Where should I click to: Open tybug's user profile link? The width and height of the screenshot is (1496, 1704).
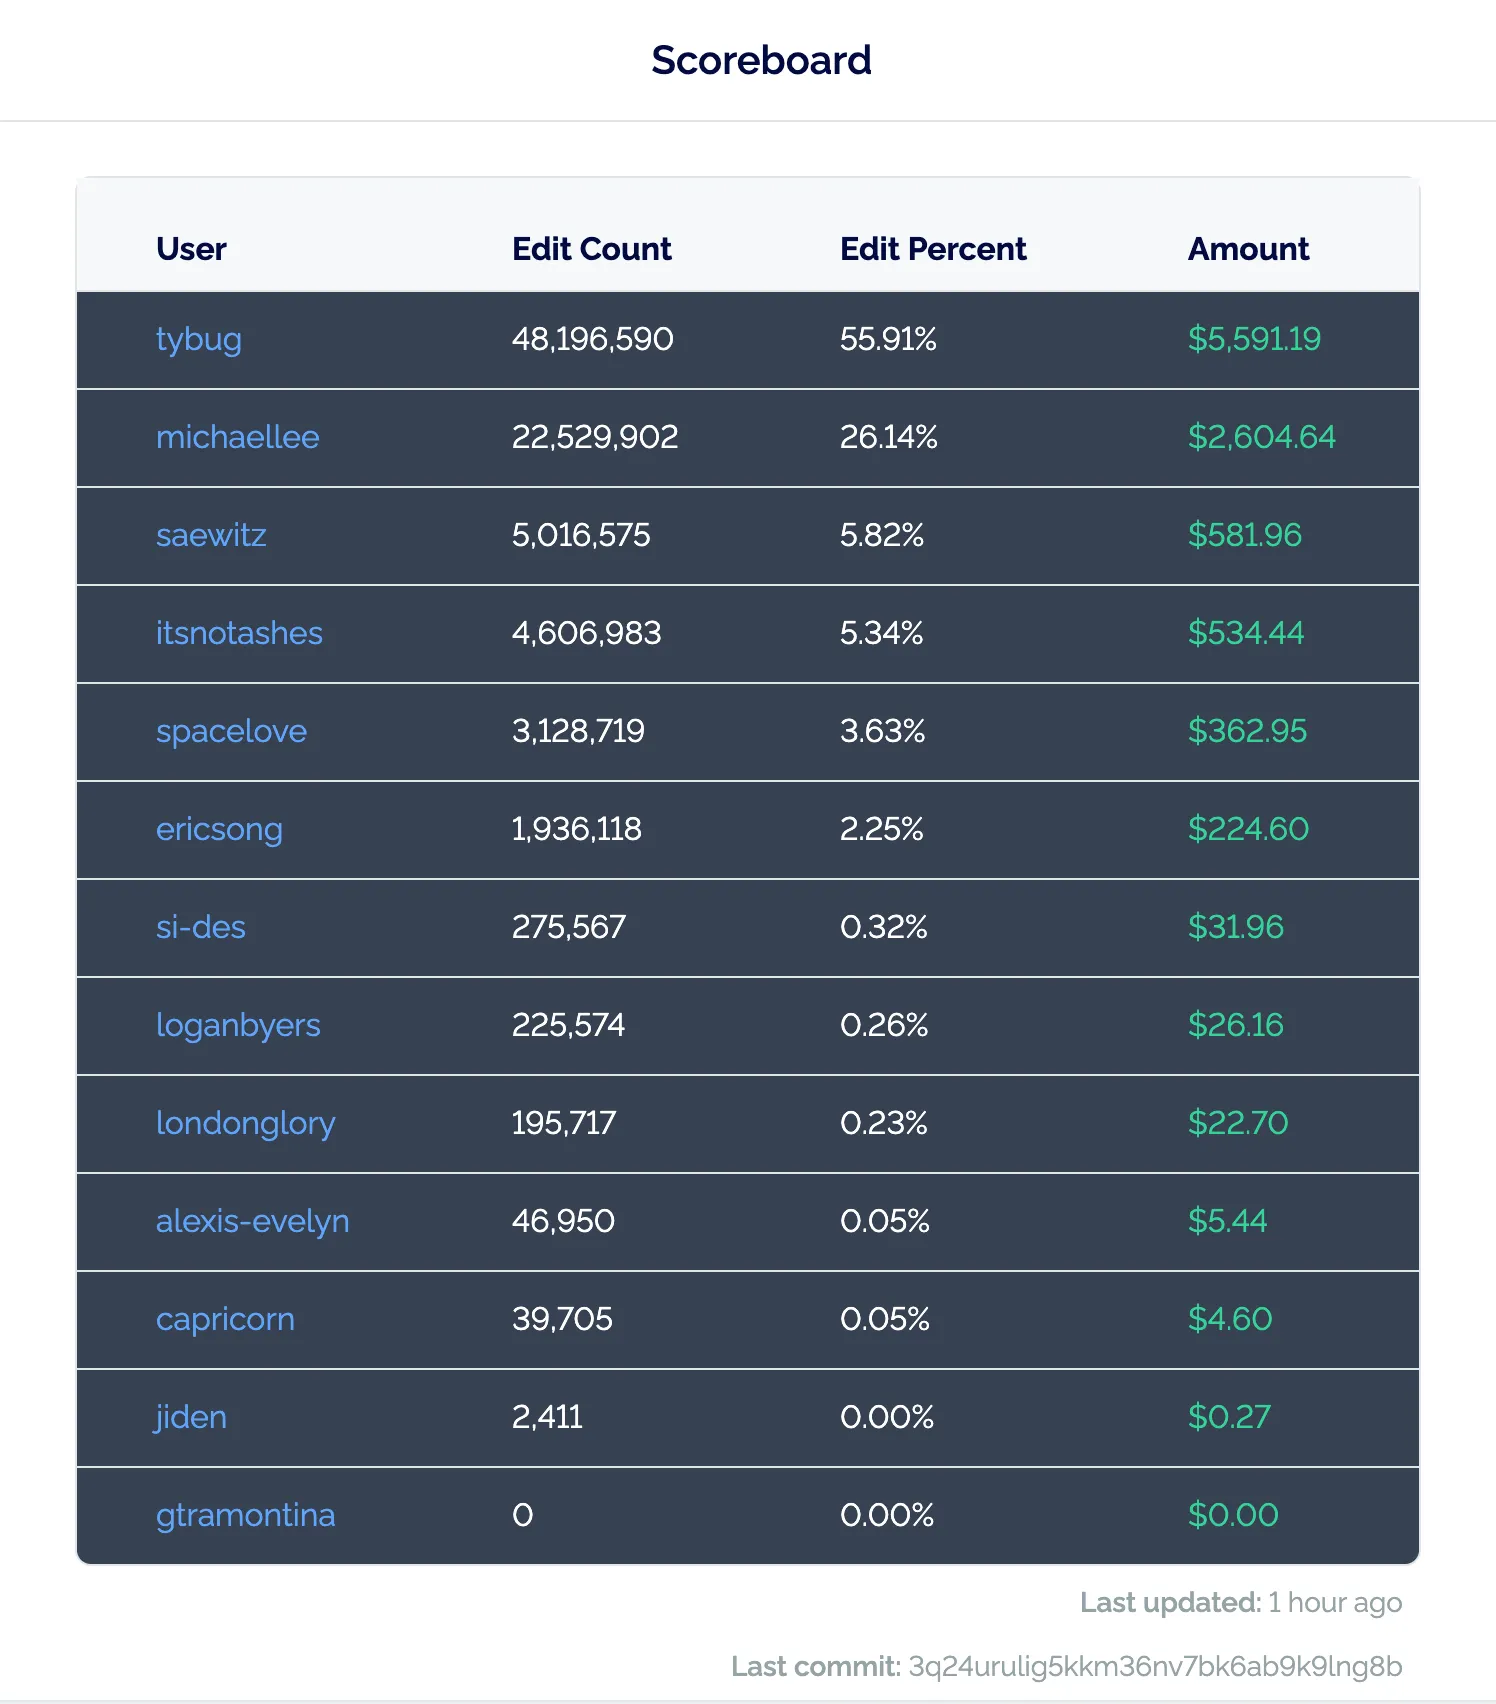coord(198,340)
